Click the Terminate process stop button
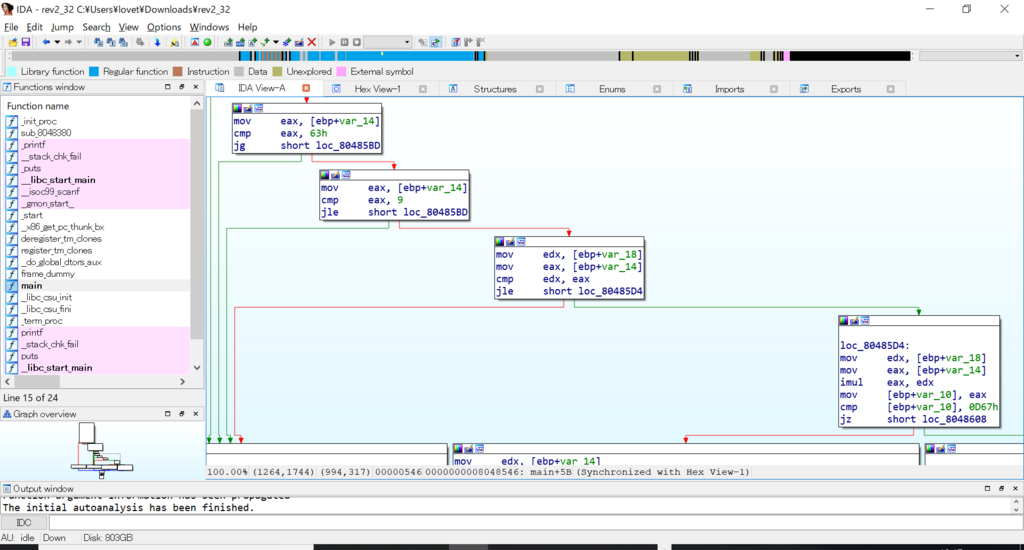Image resolution: width=1024 pixels, height=550 pixels. pos(357,42)
